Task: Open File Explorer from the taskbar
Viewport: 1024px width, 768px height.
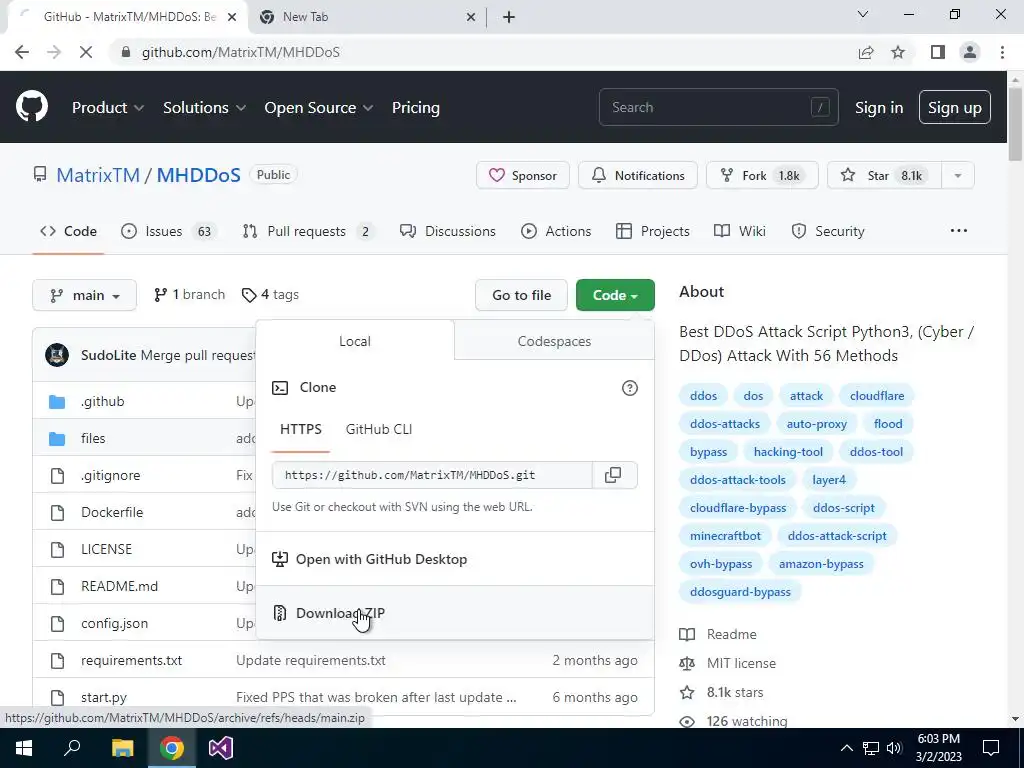Action: (x=122, y=748)
